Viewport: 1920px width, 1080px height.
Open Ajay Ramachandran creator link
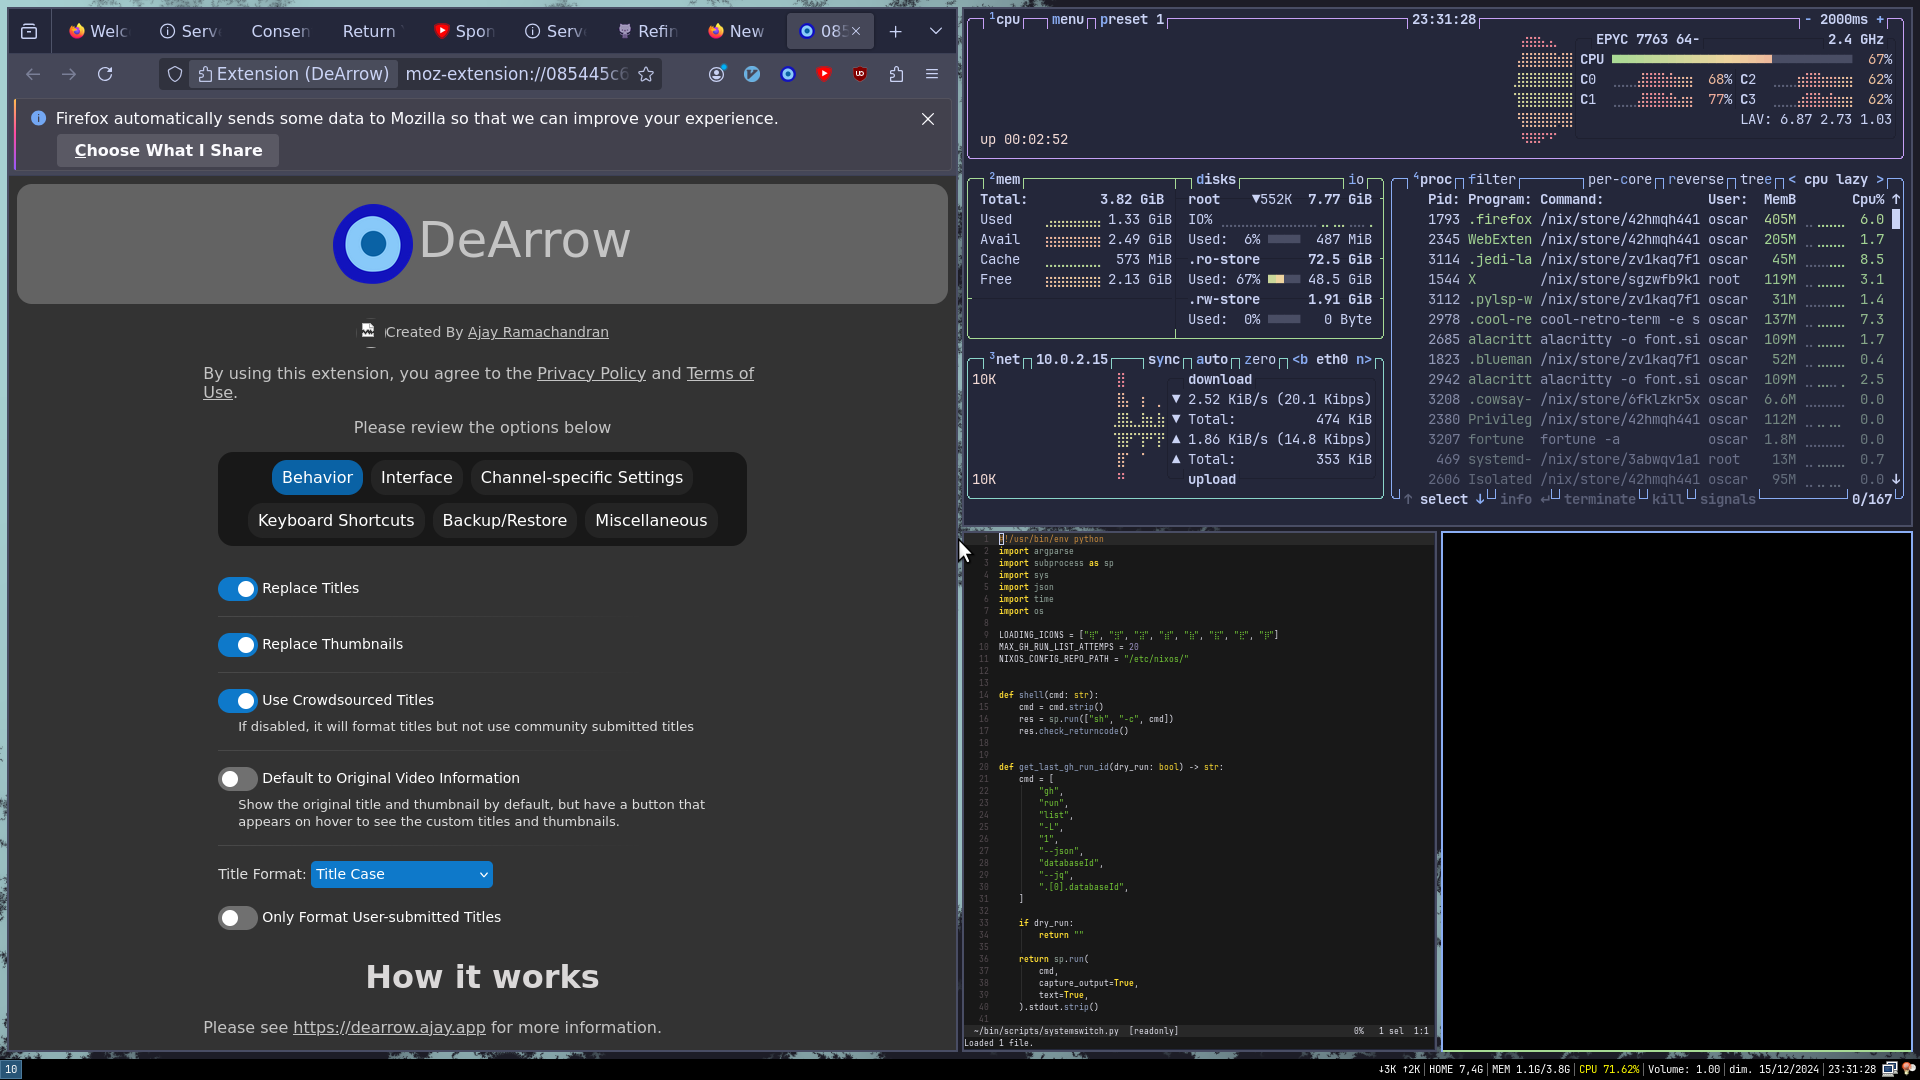point(538,332)
